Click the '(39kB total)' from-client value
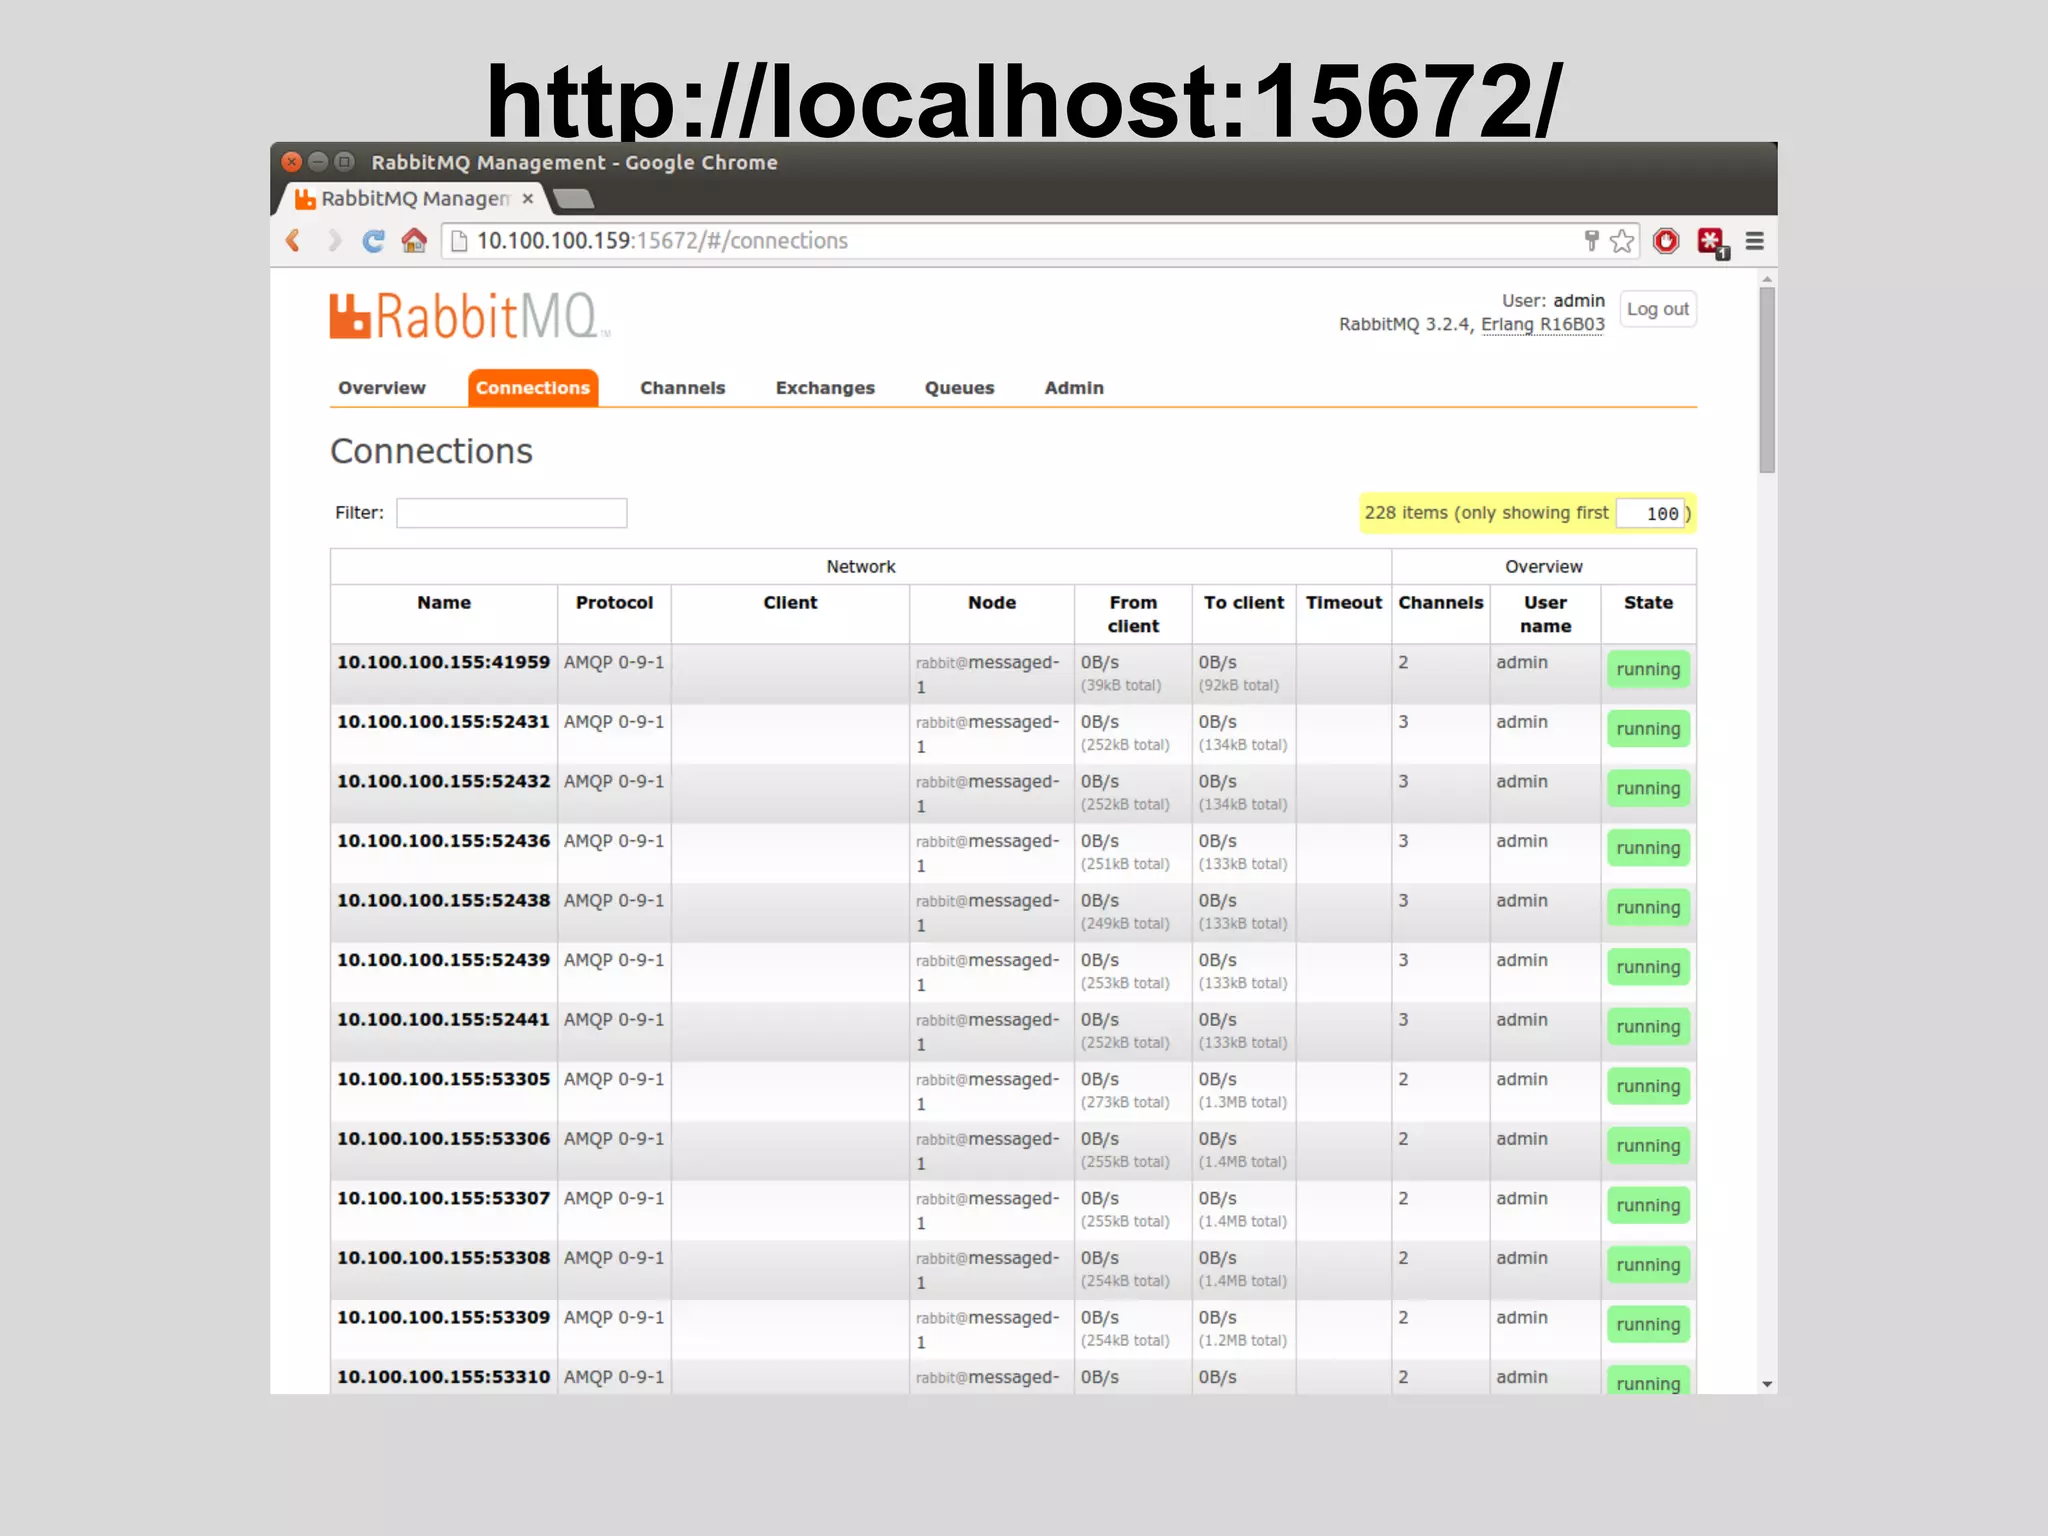The image size is (2048, 1536). point(1121,686)
